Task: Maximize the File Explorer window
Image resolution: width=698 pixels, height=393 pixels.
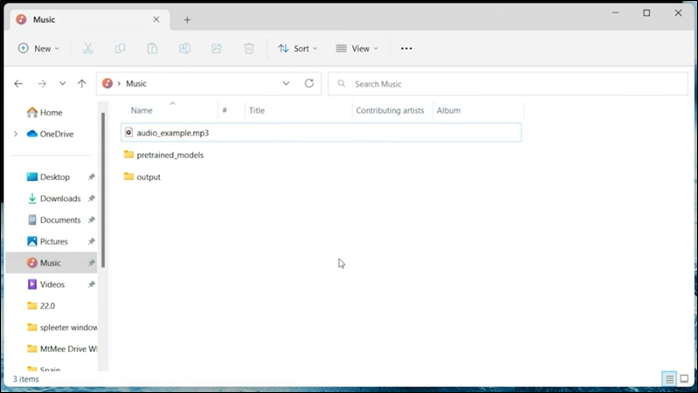Action: [x=646, y=13]
